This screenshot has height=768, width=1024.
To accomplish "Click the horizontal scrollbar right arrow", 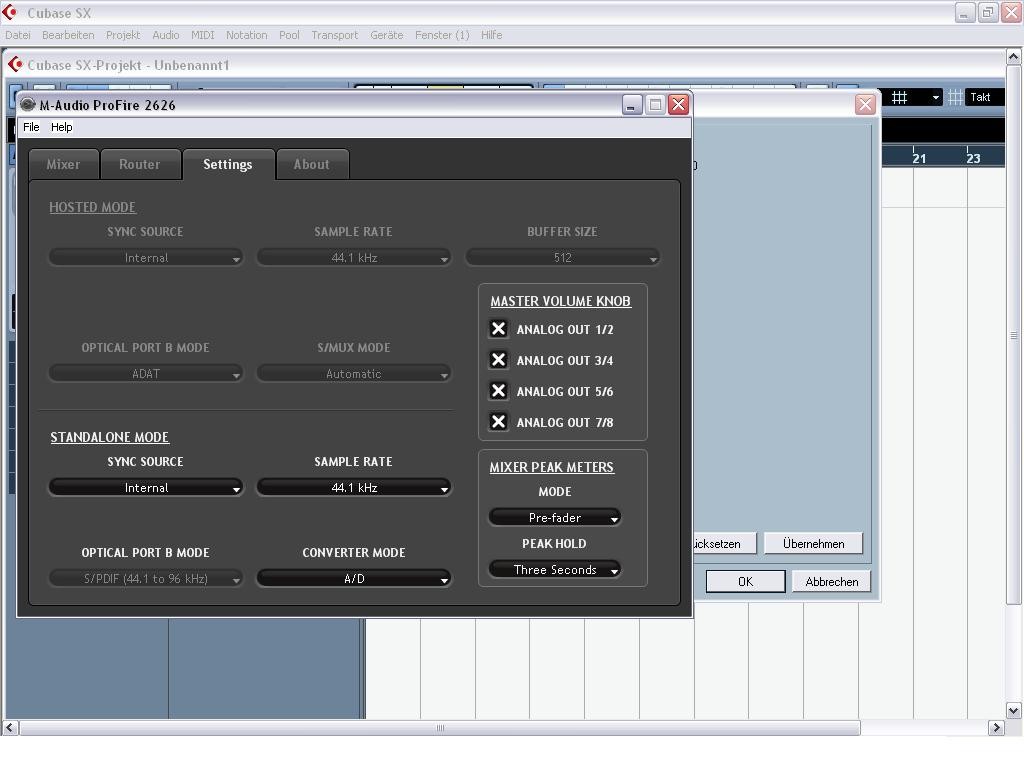I will click(x=996, y=727).
